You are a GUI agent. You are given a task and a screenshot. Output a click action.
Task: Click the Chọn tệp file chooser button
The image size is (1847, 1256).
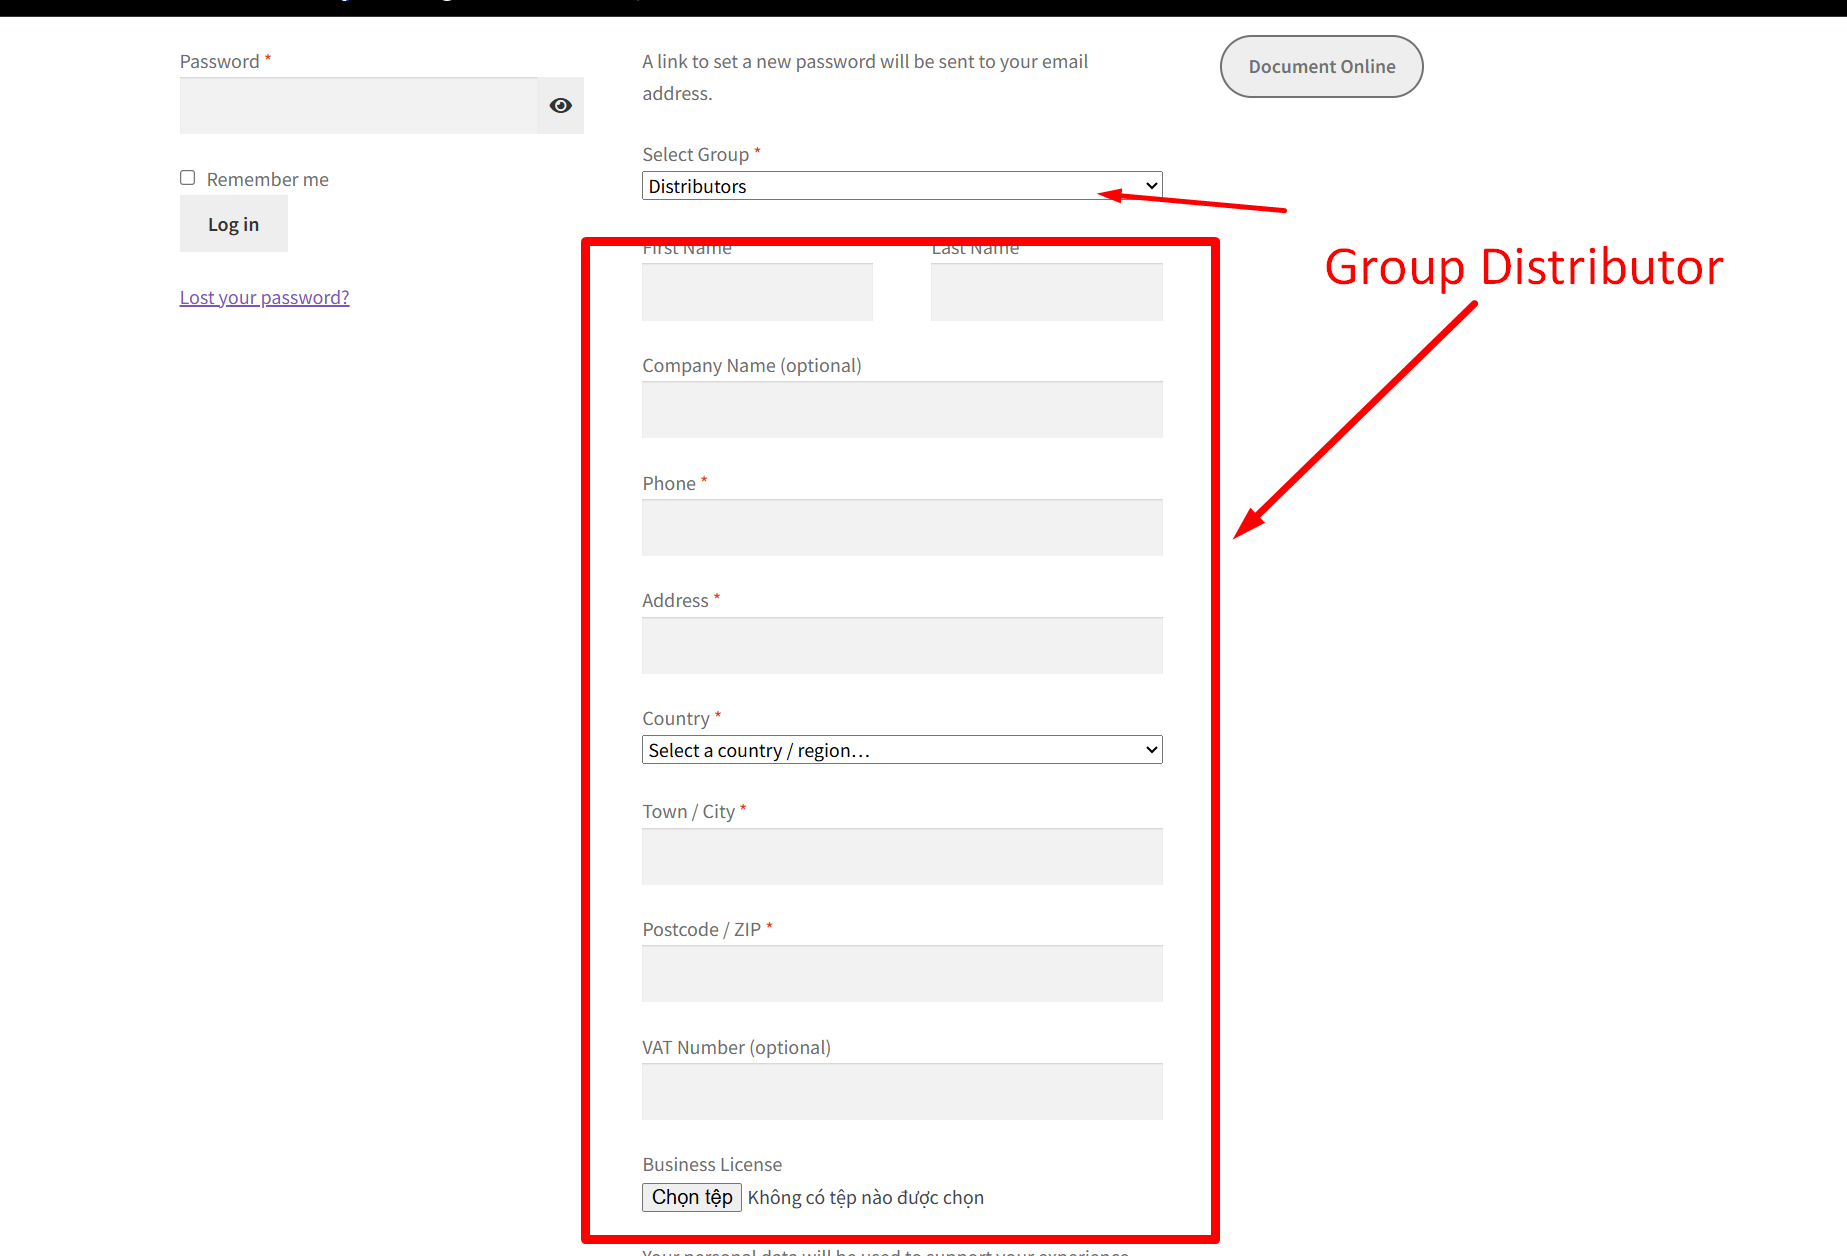pos(691,1197)
